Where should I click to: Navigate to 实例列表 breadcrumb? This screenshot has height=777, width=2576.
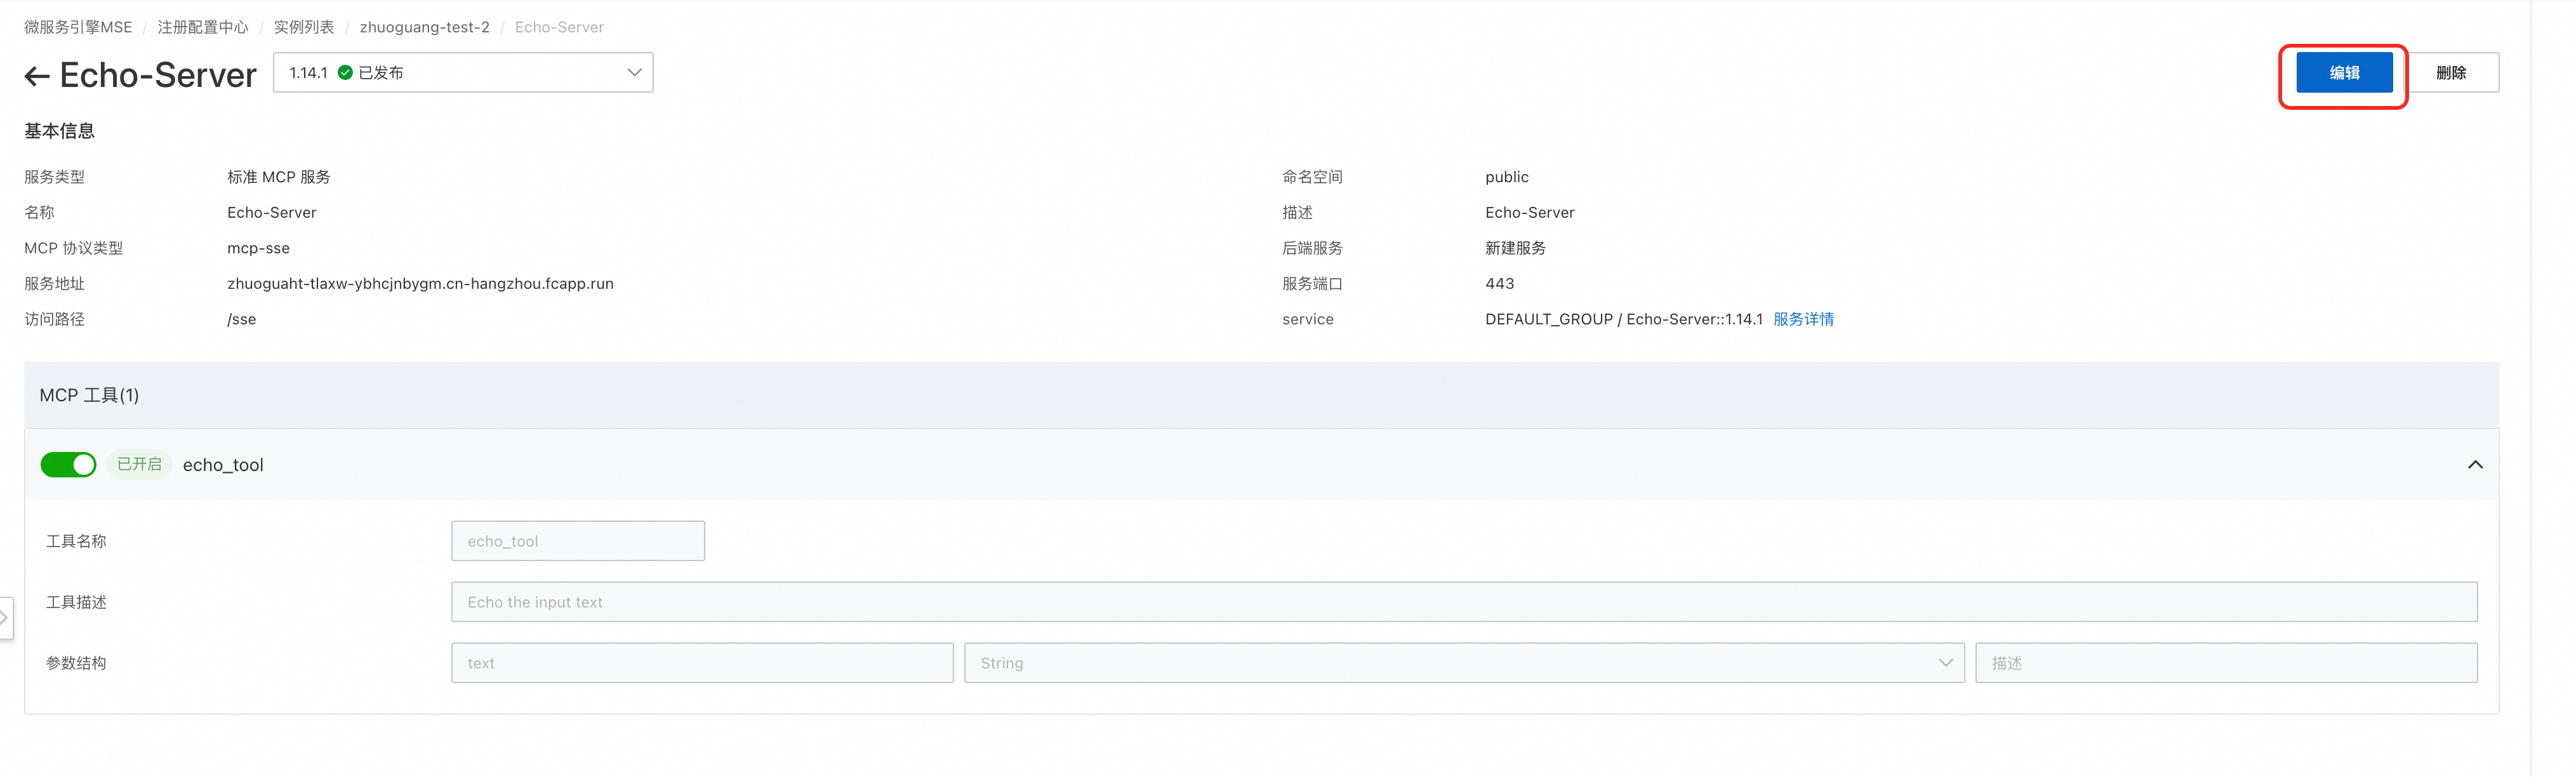point(304,27)
